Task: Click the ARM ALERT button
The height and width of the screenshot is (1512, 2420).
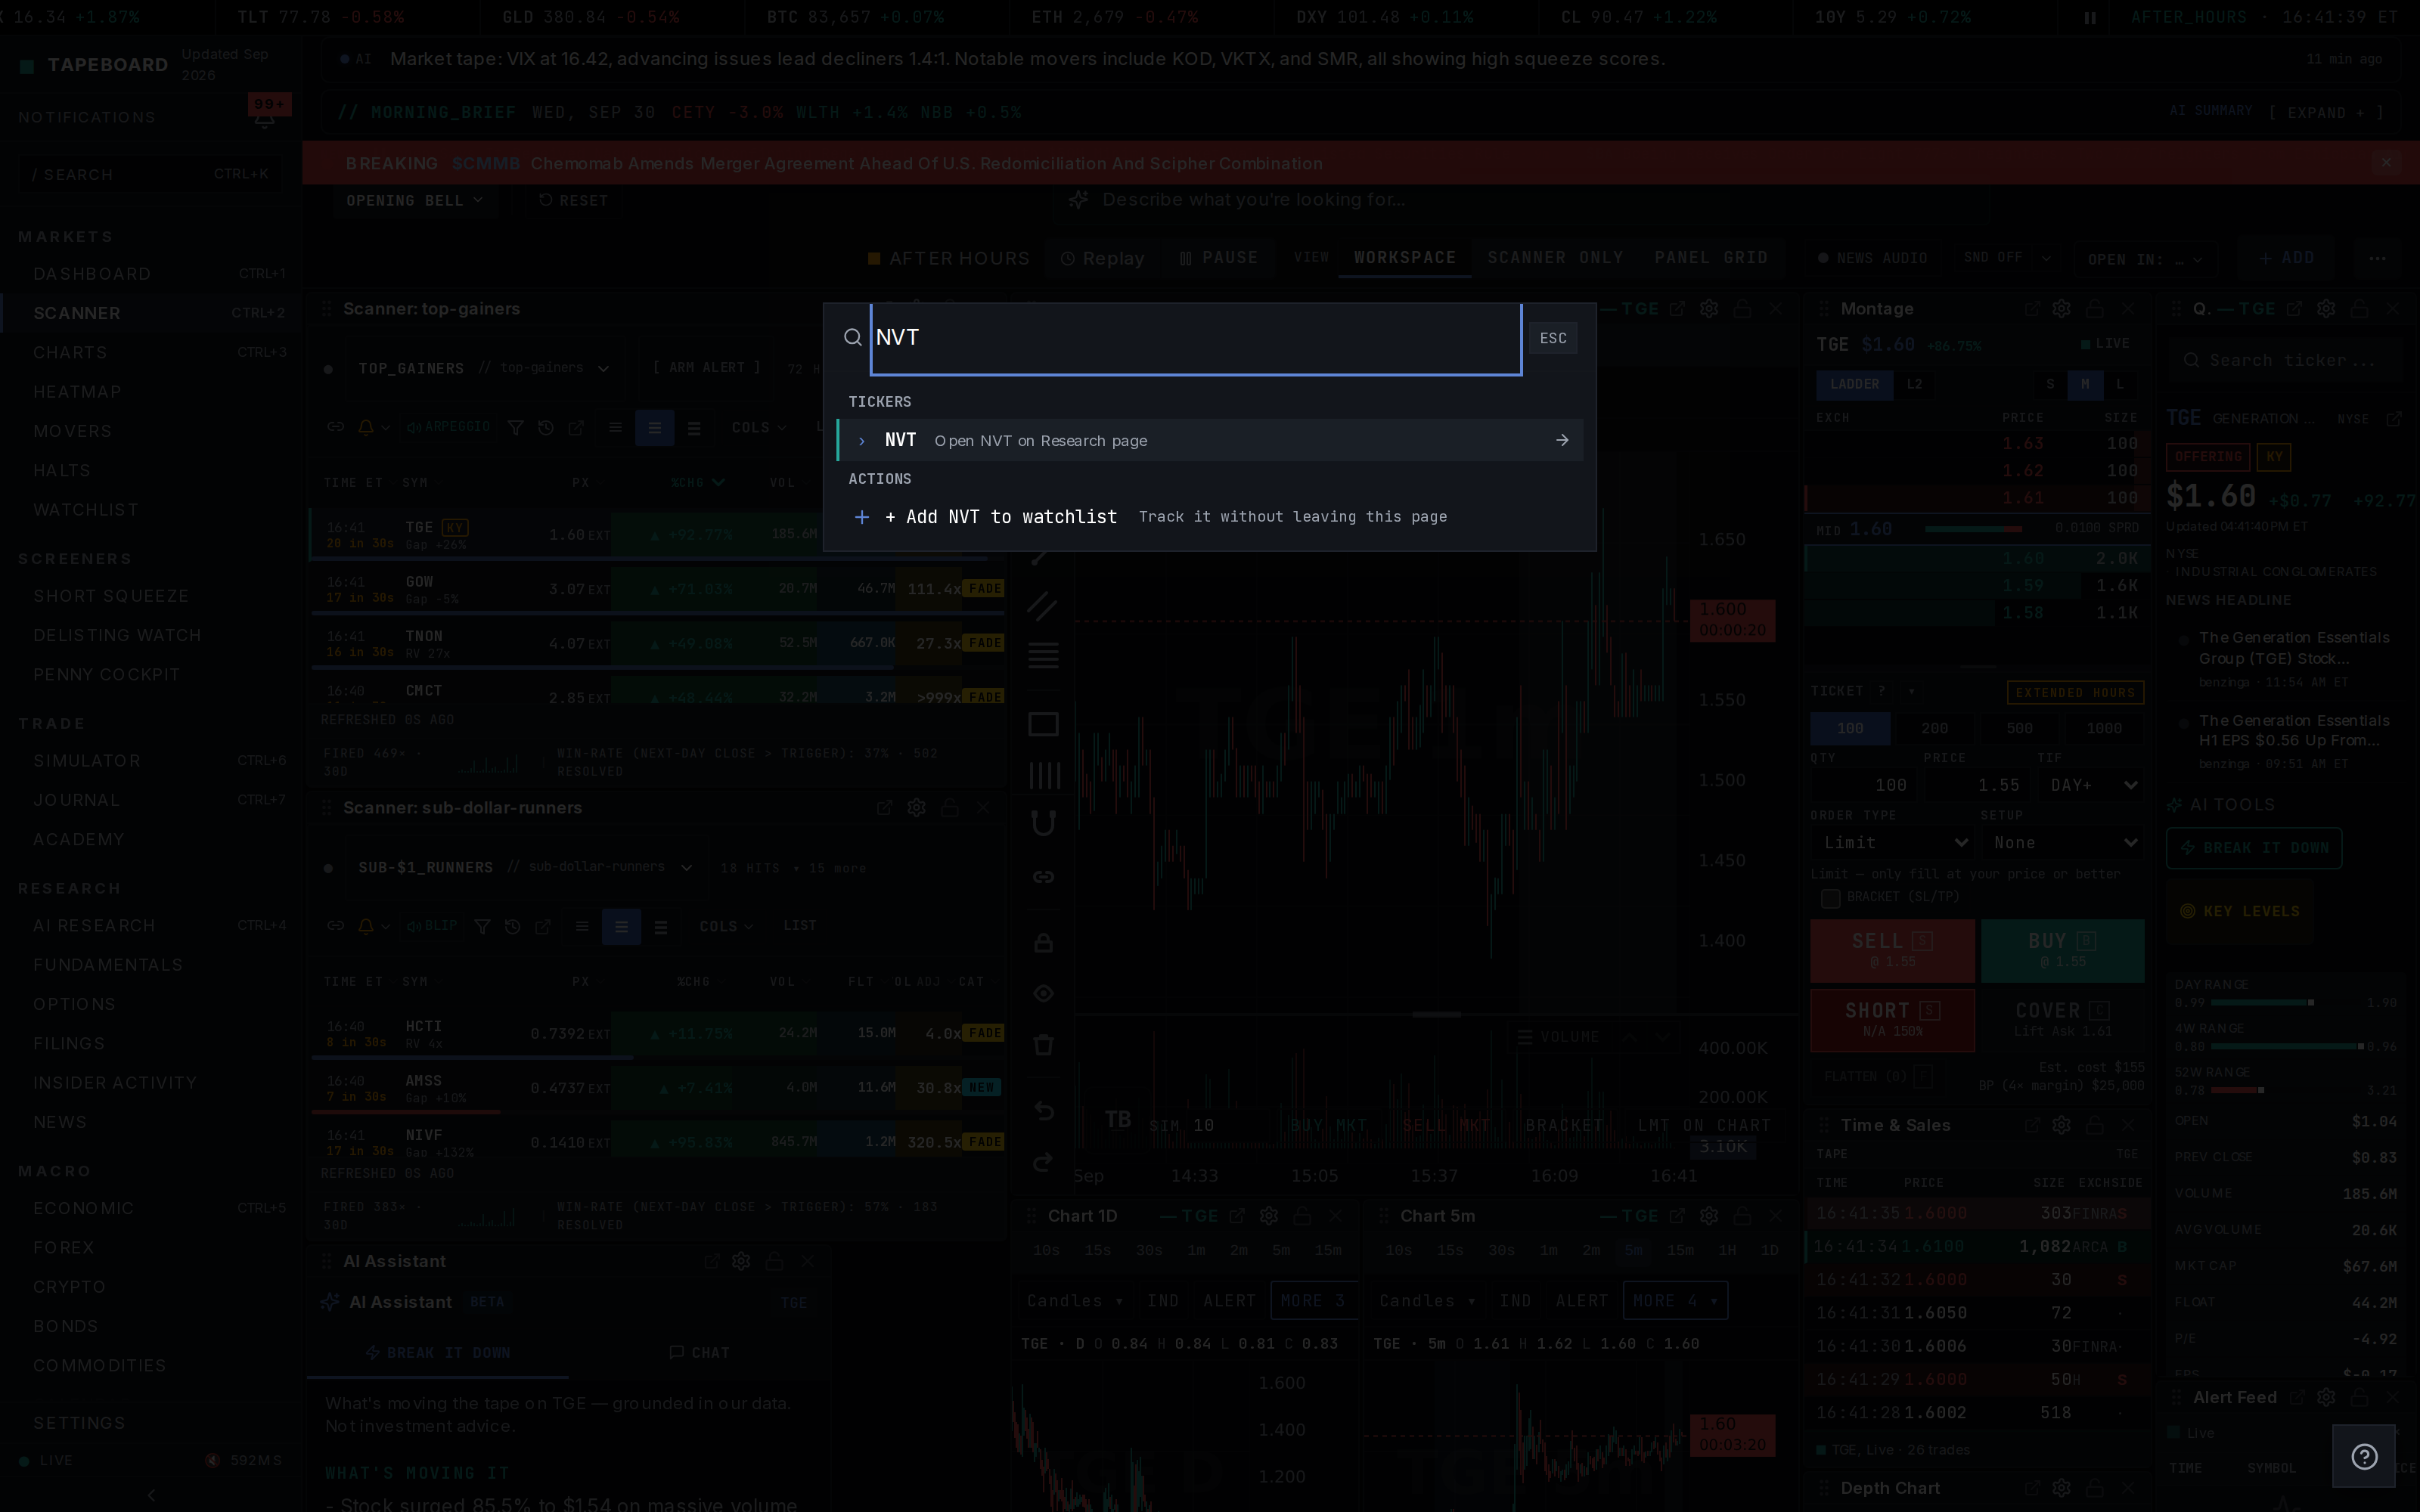Action: click(x=707, y=368)
